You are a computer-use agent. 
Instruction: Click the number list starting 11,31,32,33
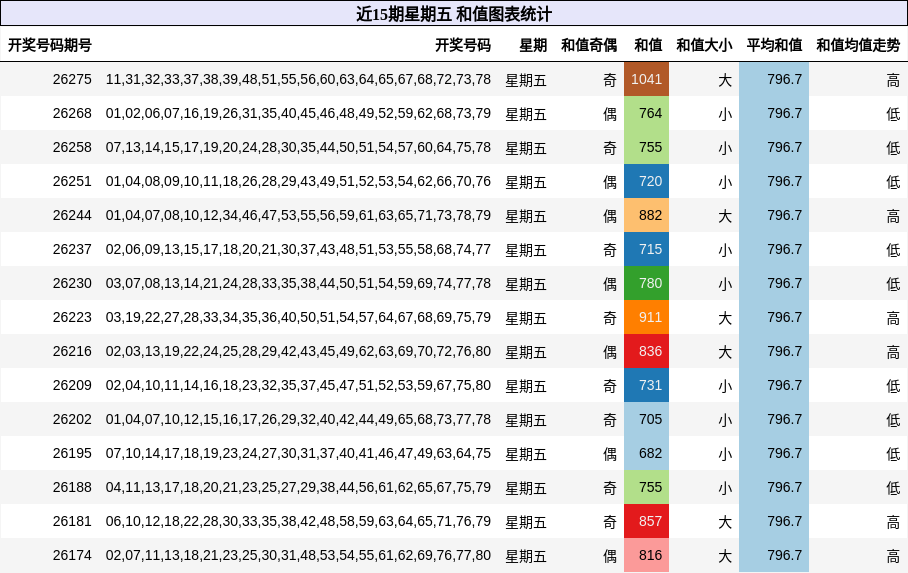pyautogui.click(x=298, y=79)
